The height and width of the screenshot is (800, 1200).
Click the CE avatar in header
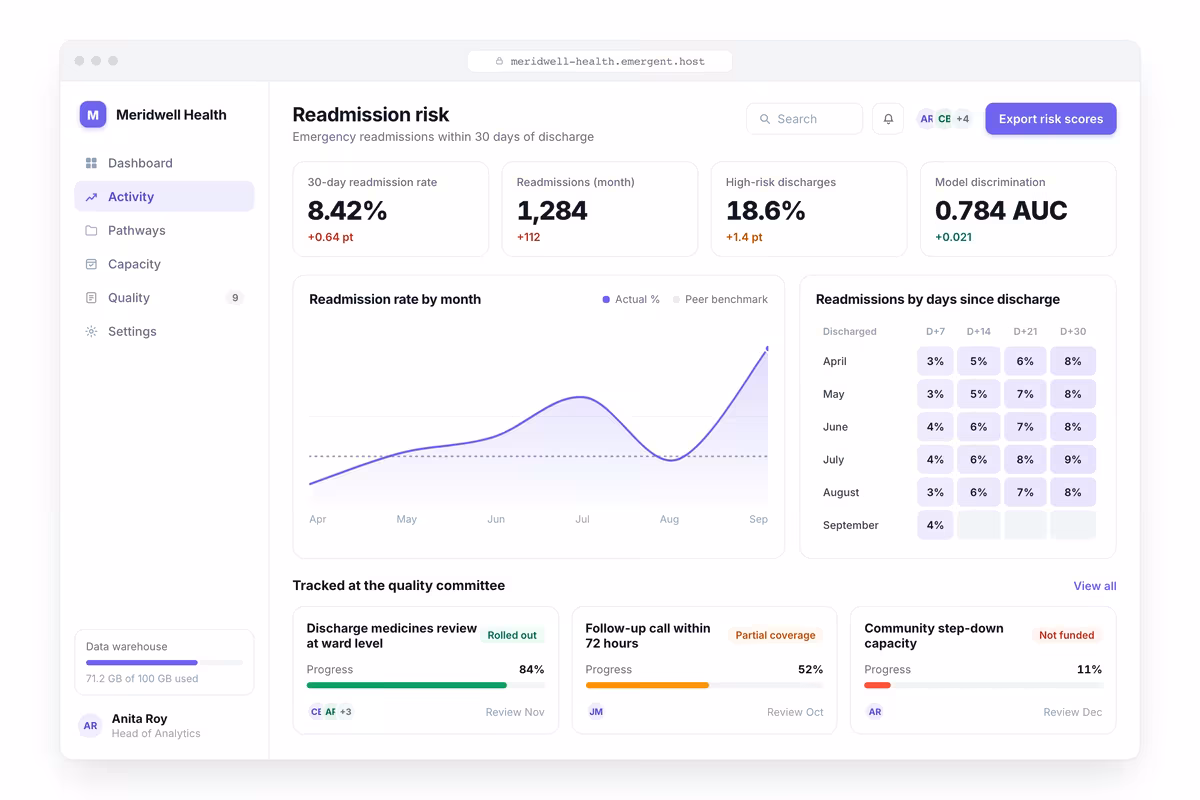pyautogui.click(x=944, y=119)
